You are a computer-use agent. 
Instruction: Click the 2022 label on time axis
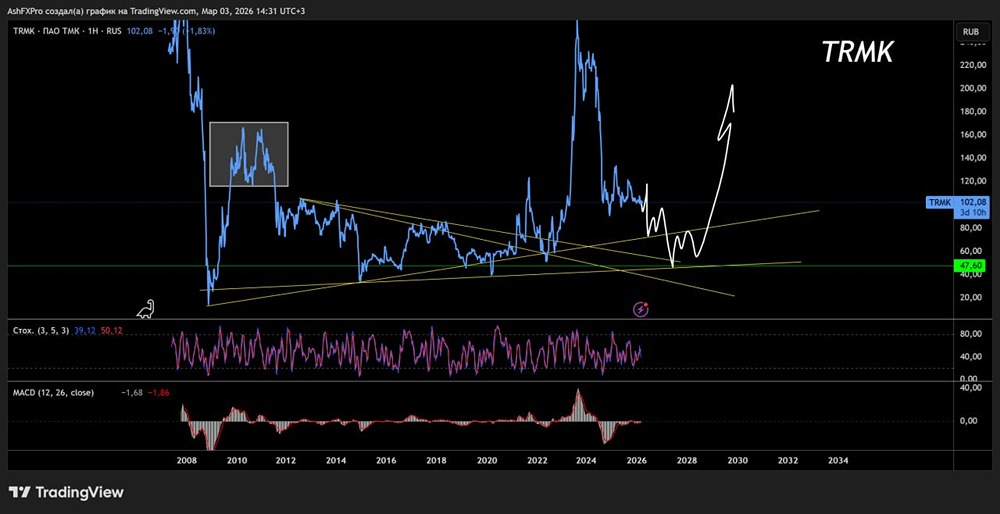pos(536,460)
